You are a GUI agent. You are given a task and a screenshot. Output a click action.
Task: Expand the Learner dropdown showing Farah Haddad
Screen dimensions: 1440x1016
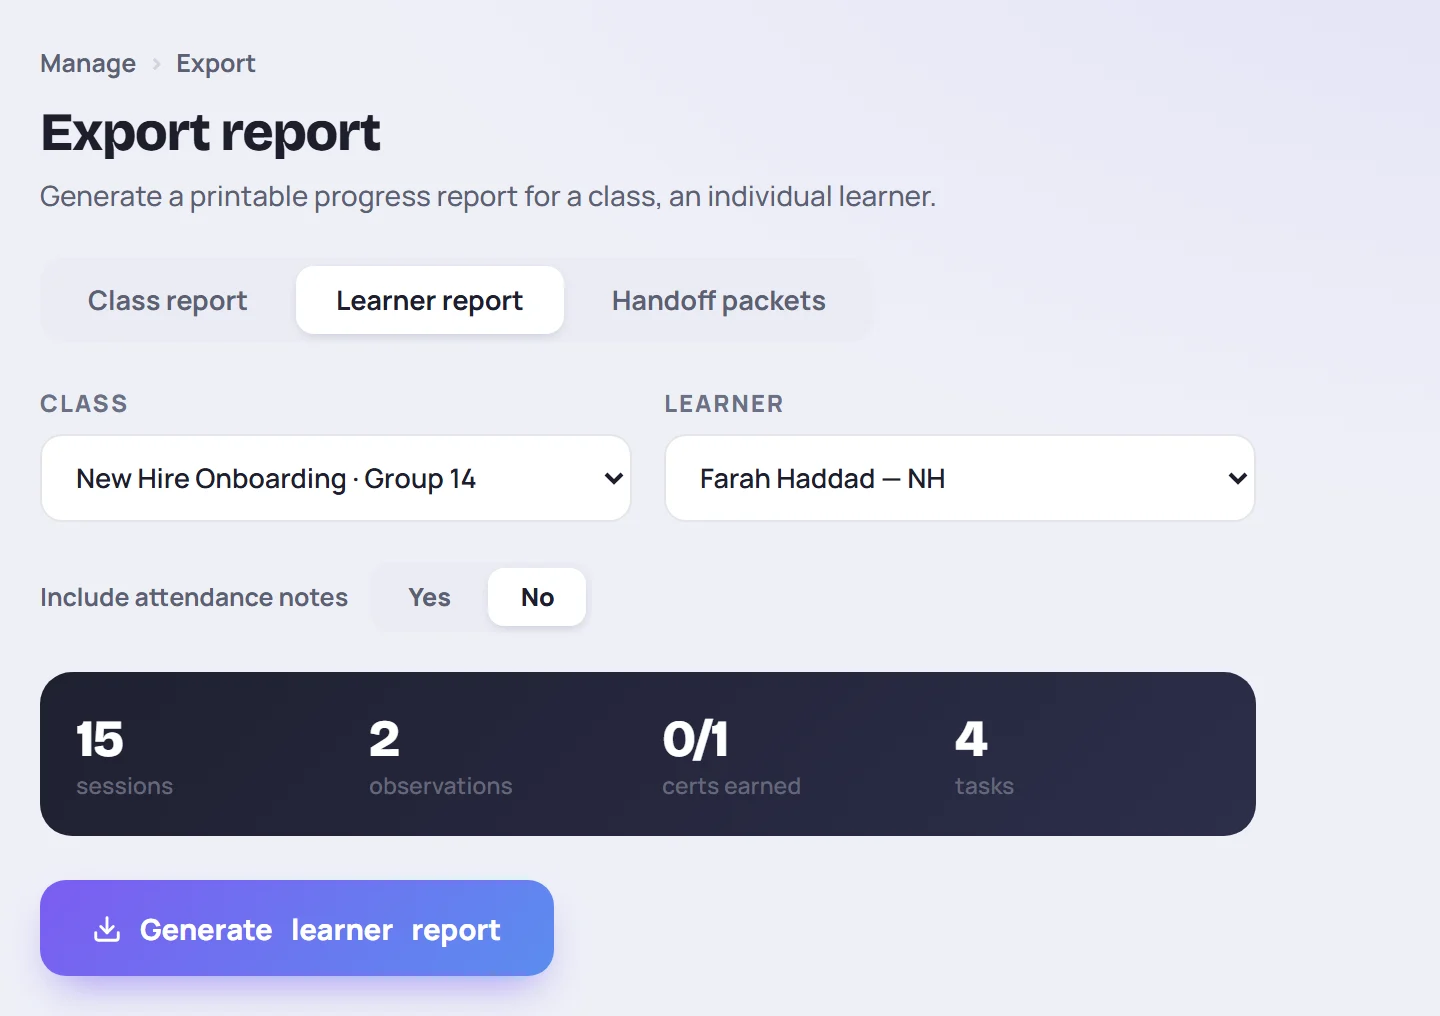(960, 478)
